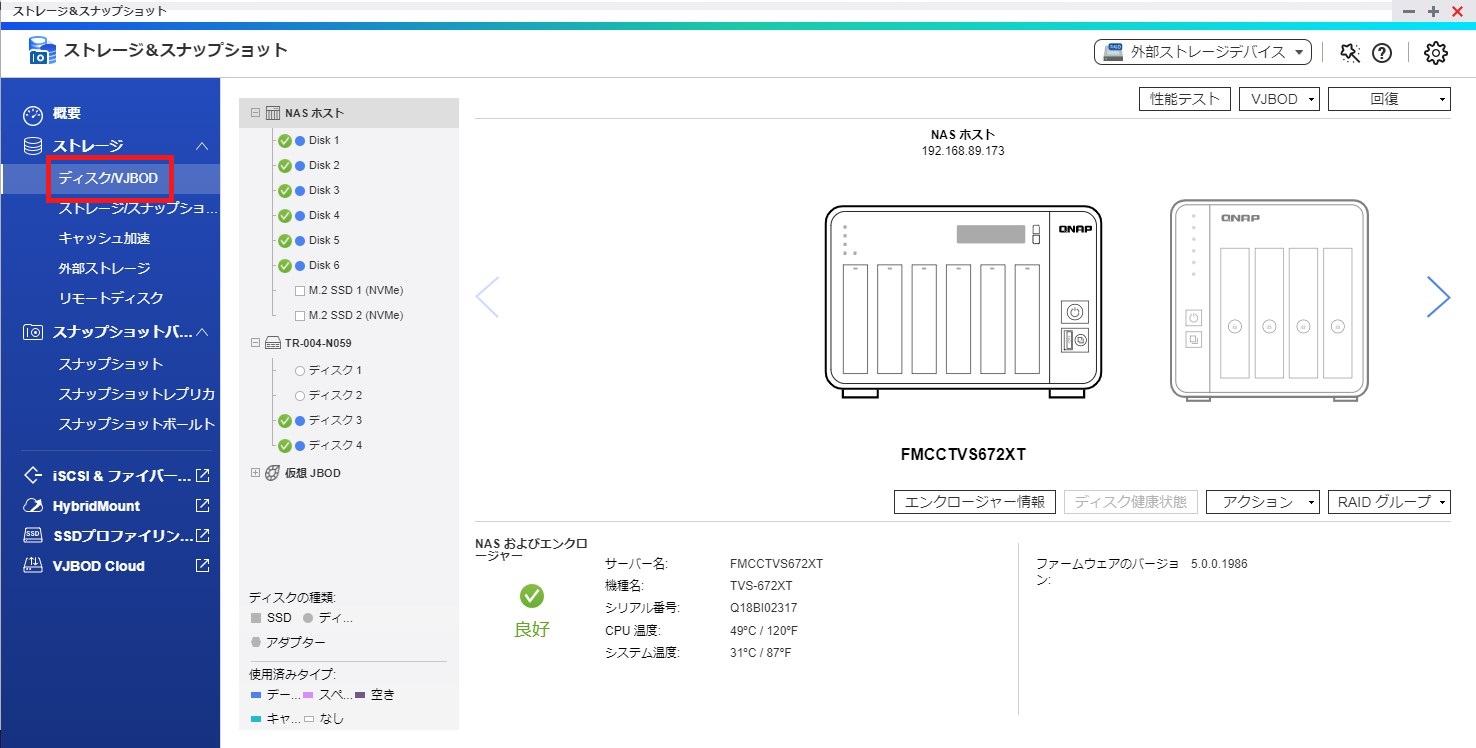Select ディスク 3 under TR-004-N059
The image size is (1476, 748).
tap(335, 420)
